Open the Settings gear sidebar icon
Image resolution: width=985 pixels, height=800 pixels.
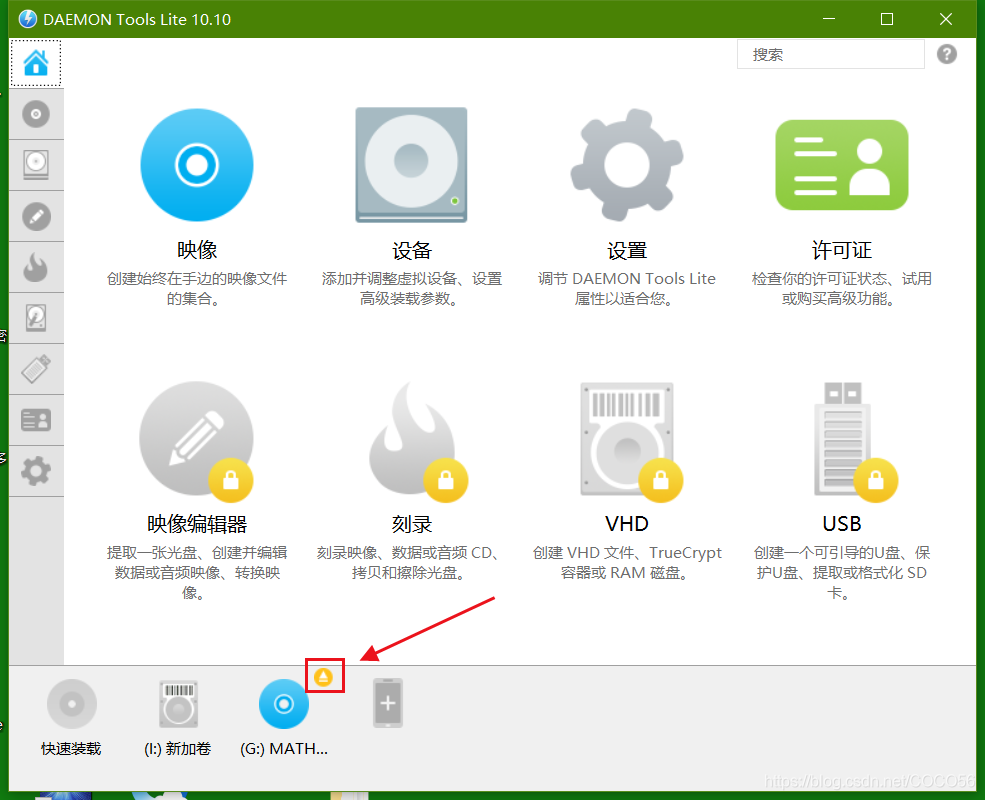[x=36, y=471]
